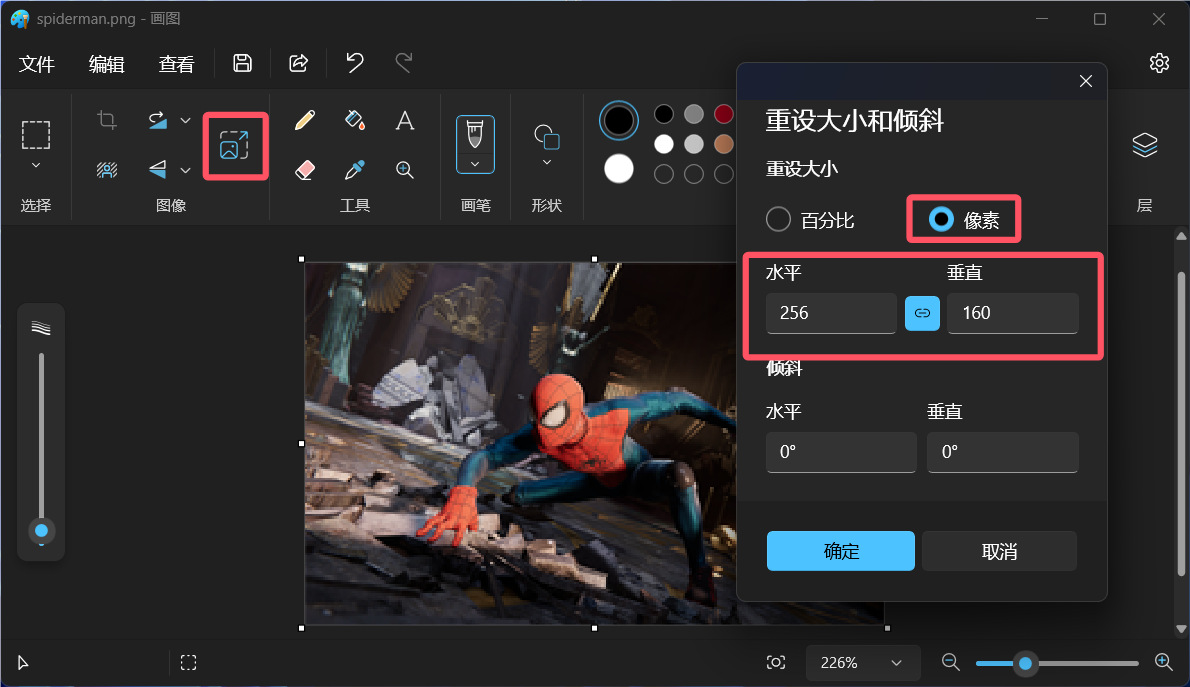The image size is (1190, 687).
Task: Click the vertical scrollbar up arrow
Action: (1181, 236)
